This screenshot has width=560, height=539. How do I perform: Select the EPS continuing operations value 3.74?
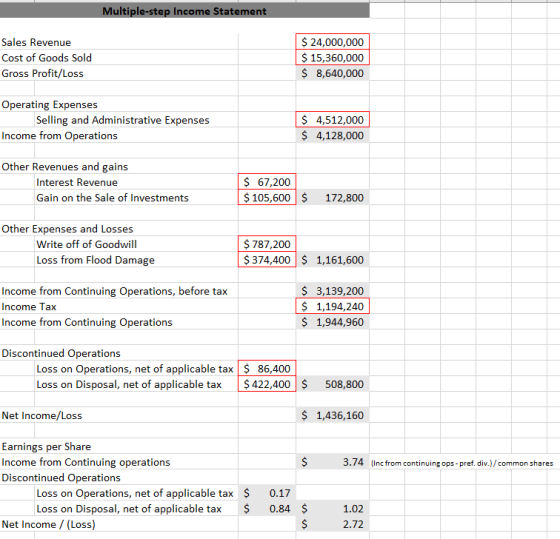point(332,462)
